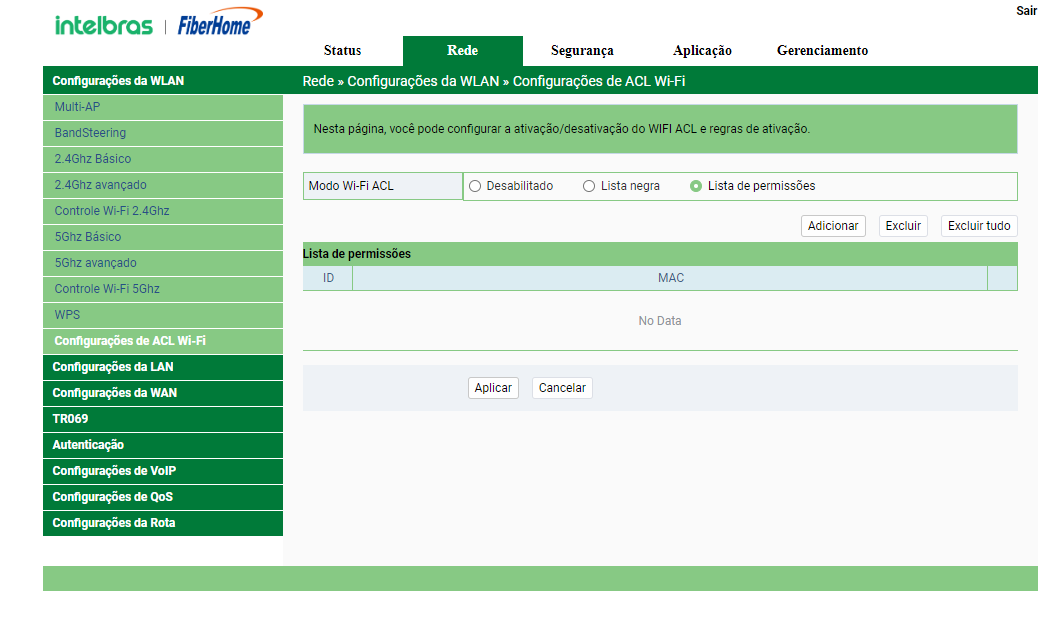The image size is (1057, 618).
Task: Click the Modo Wi-Fi ACL label
Action: coord(351,186)
